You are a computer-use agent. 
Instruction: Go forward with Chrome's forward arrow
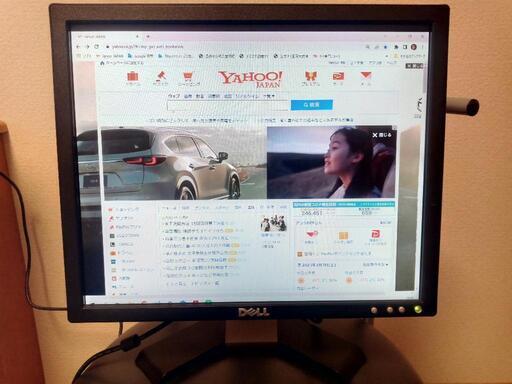coord(87,47)
